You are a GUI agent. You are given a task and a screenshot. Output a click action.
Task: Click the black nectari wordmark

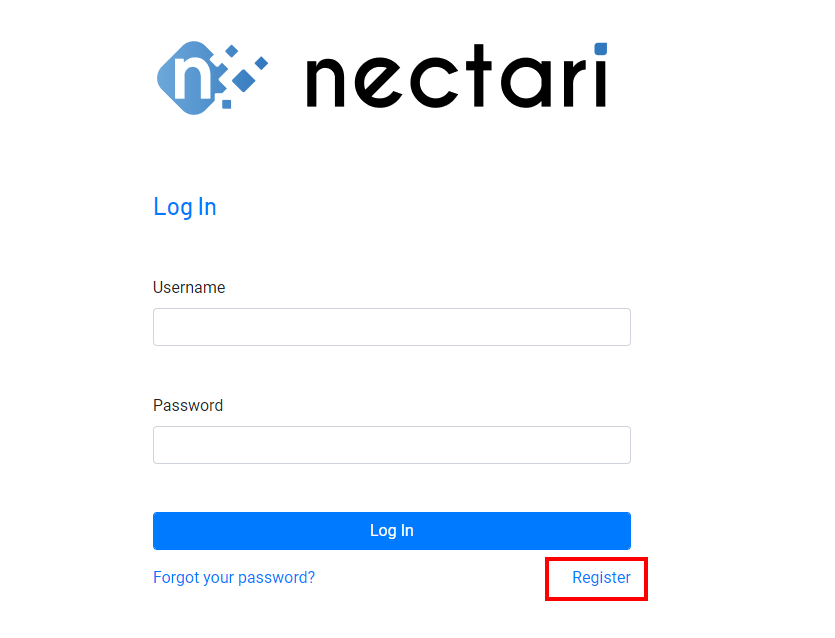coord(457,76)
